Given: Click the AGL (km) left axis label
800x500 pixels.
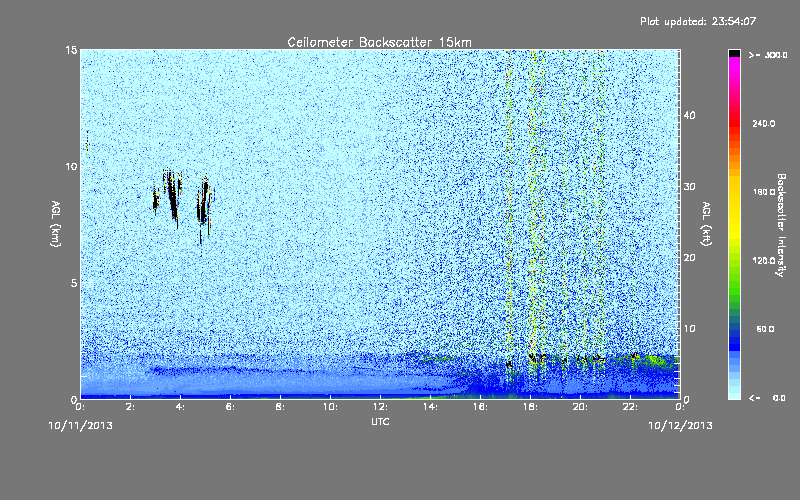Looking at the screenshot, I should tap(55, 223).
